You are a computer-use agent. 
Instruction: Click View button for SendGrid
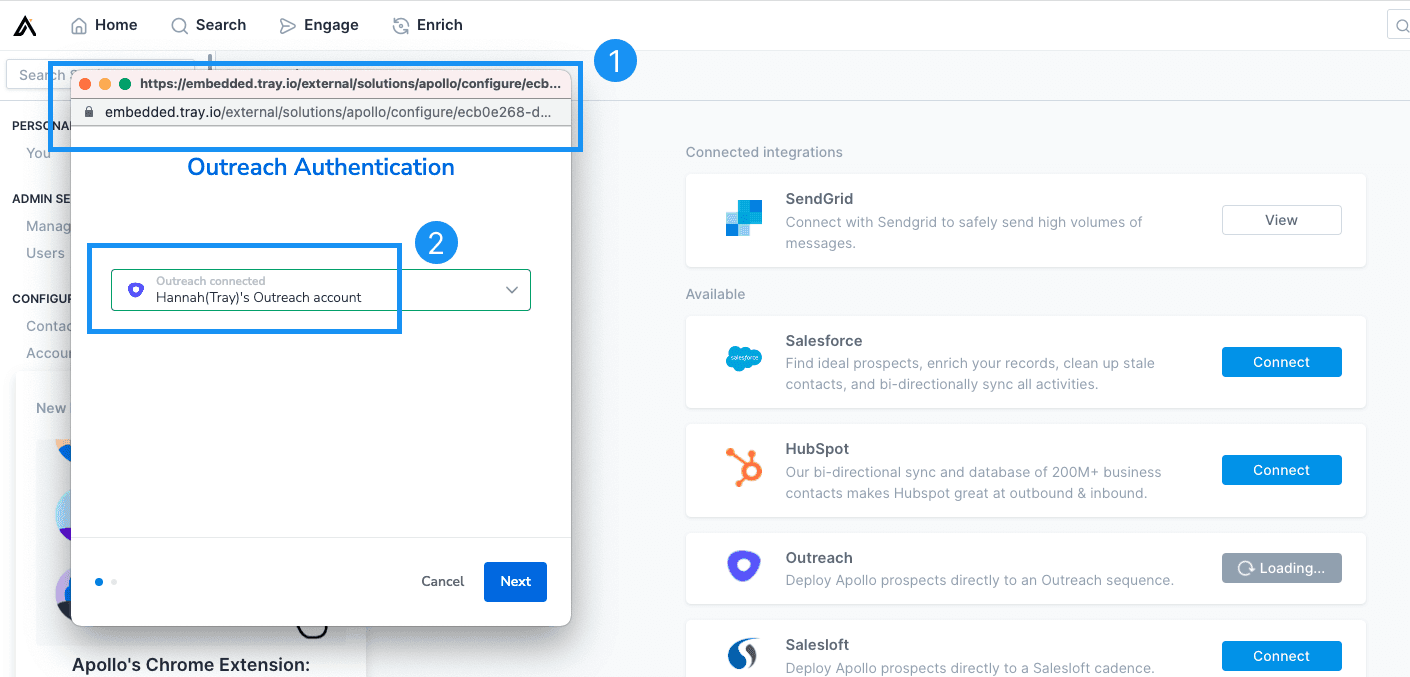1281,220
